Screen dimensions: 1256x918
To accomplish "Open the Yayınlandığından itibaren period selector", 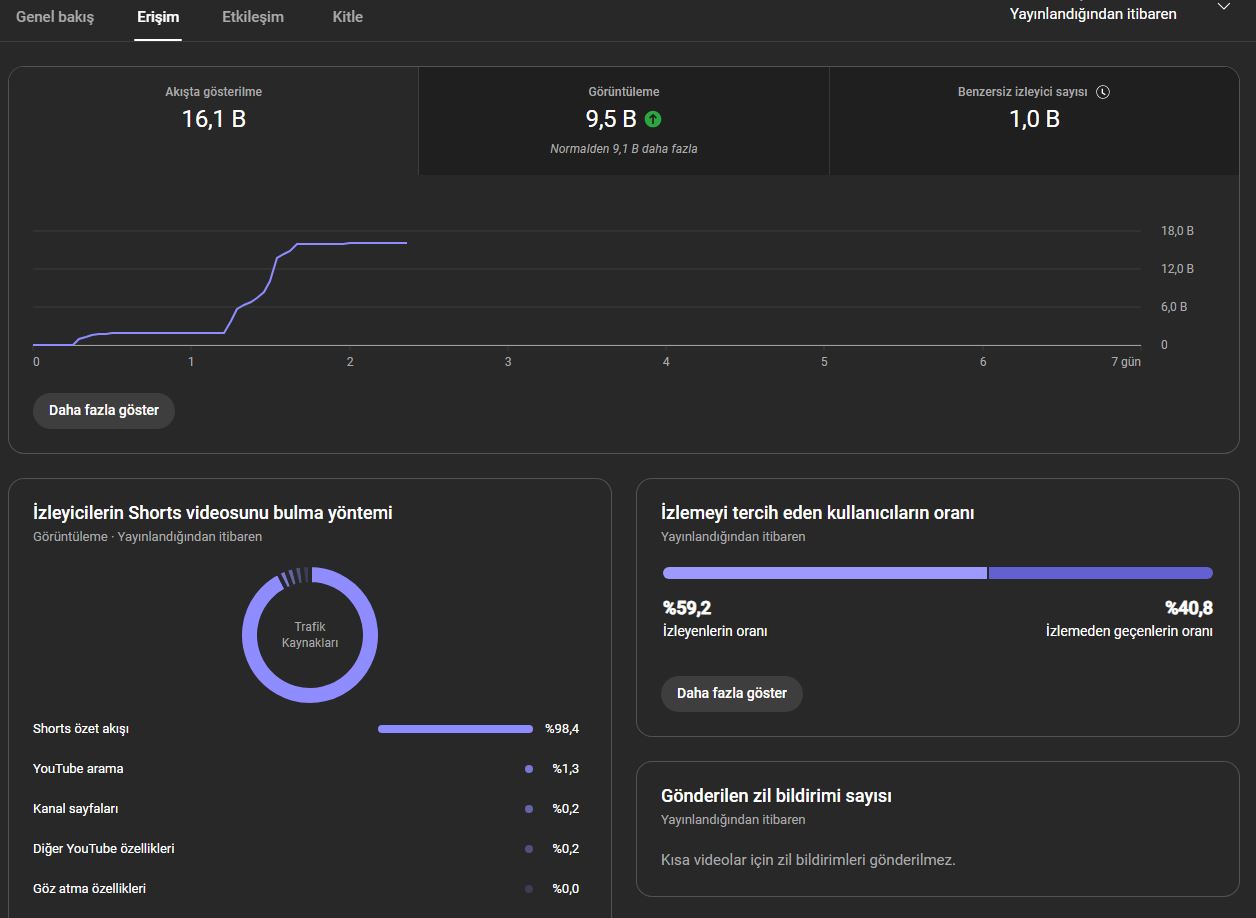I will tap(1093, 14).
